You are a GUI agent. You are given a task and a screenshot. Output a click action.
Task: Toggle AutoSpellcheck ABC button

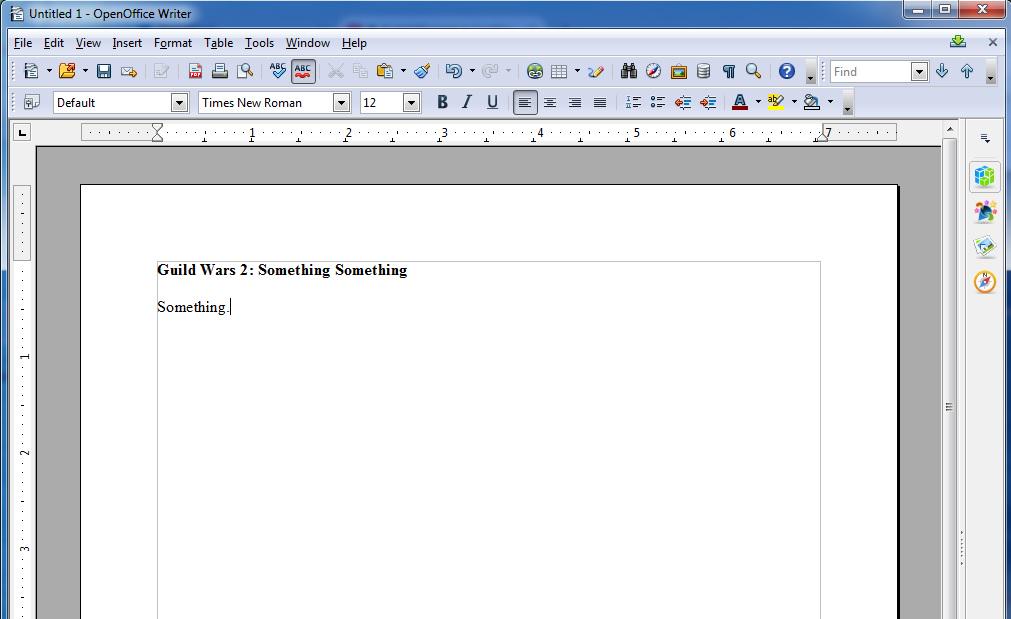click(x=303, y=71)
